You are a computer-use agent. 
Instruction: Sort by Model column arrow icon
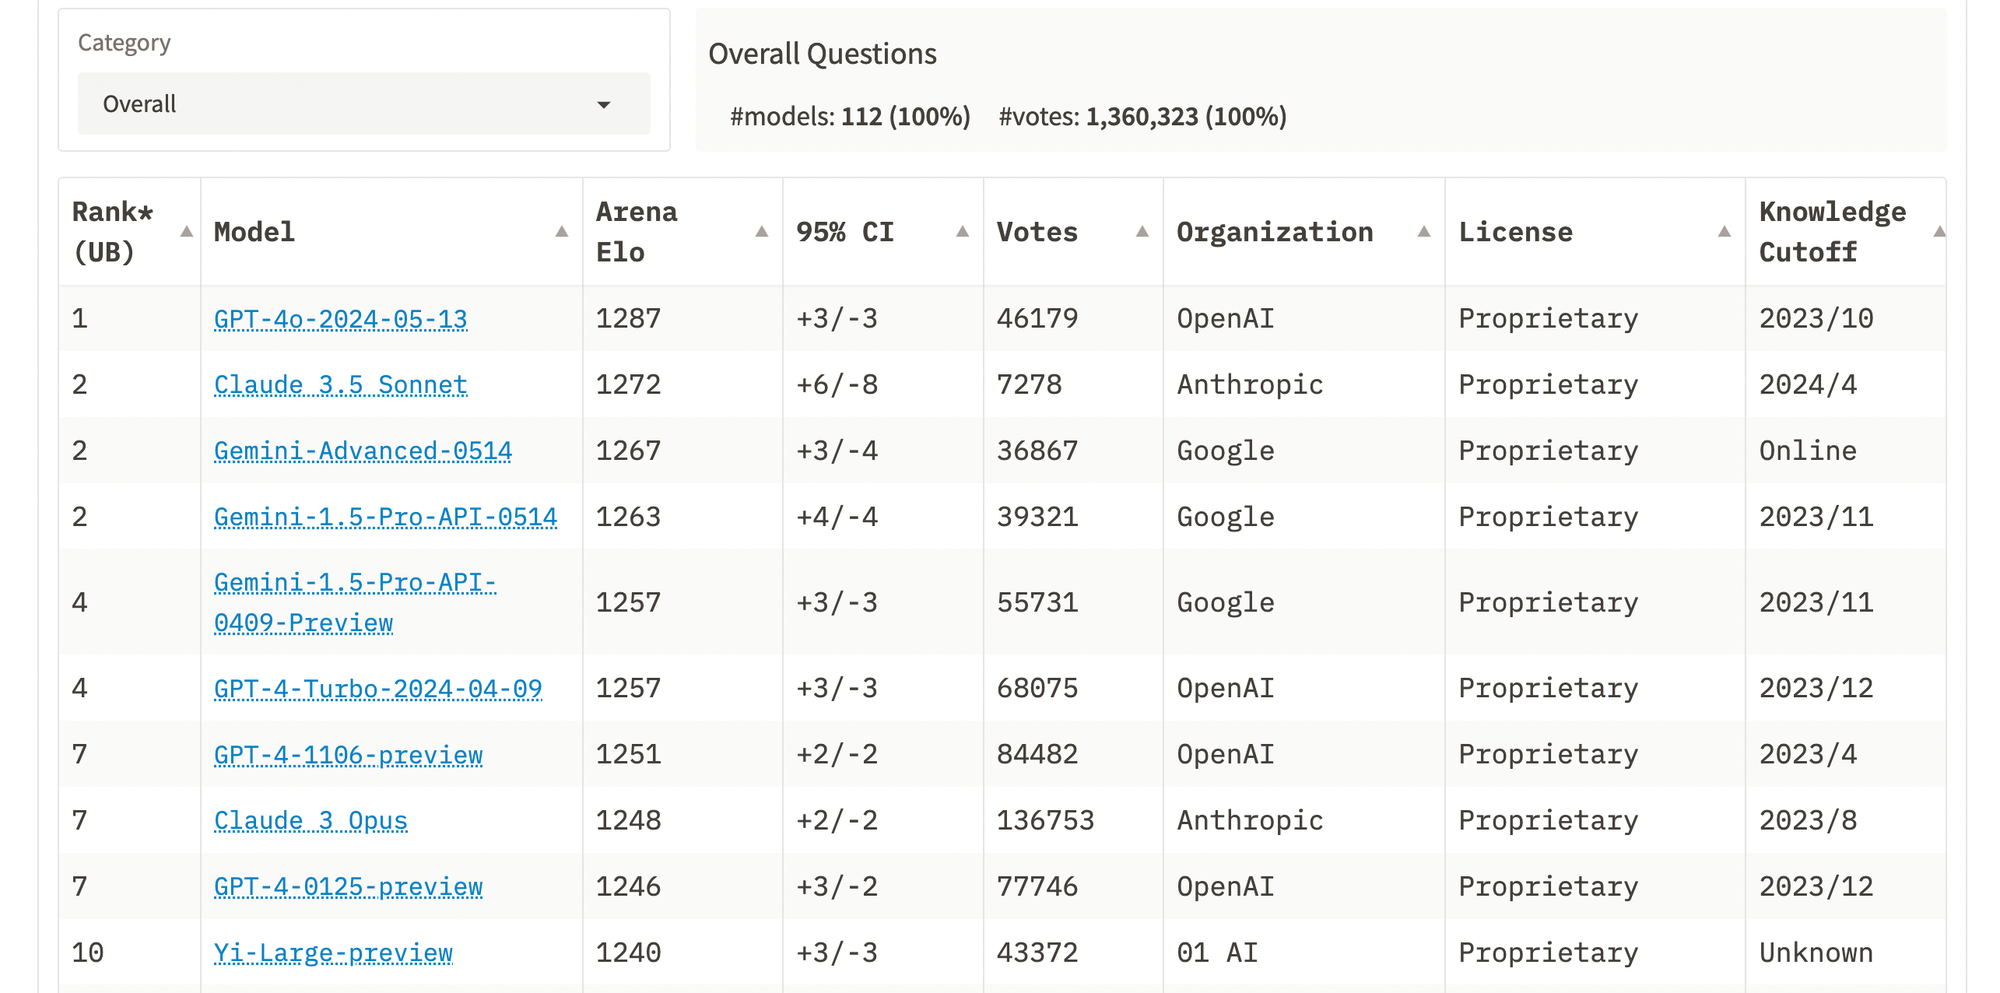pyautogui.click(x=562, y=232)
